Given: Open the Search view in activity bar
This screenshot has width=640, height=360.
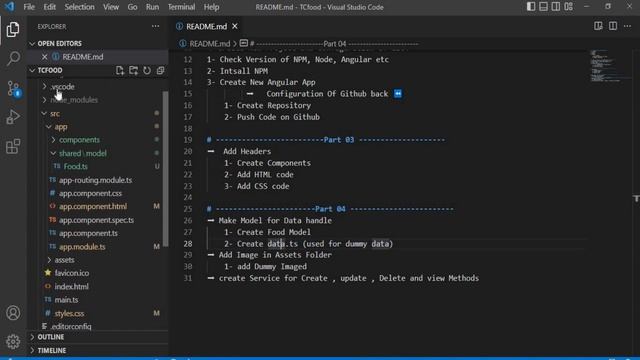Looking at the screenshot, I should (x=13, y=58).
